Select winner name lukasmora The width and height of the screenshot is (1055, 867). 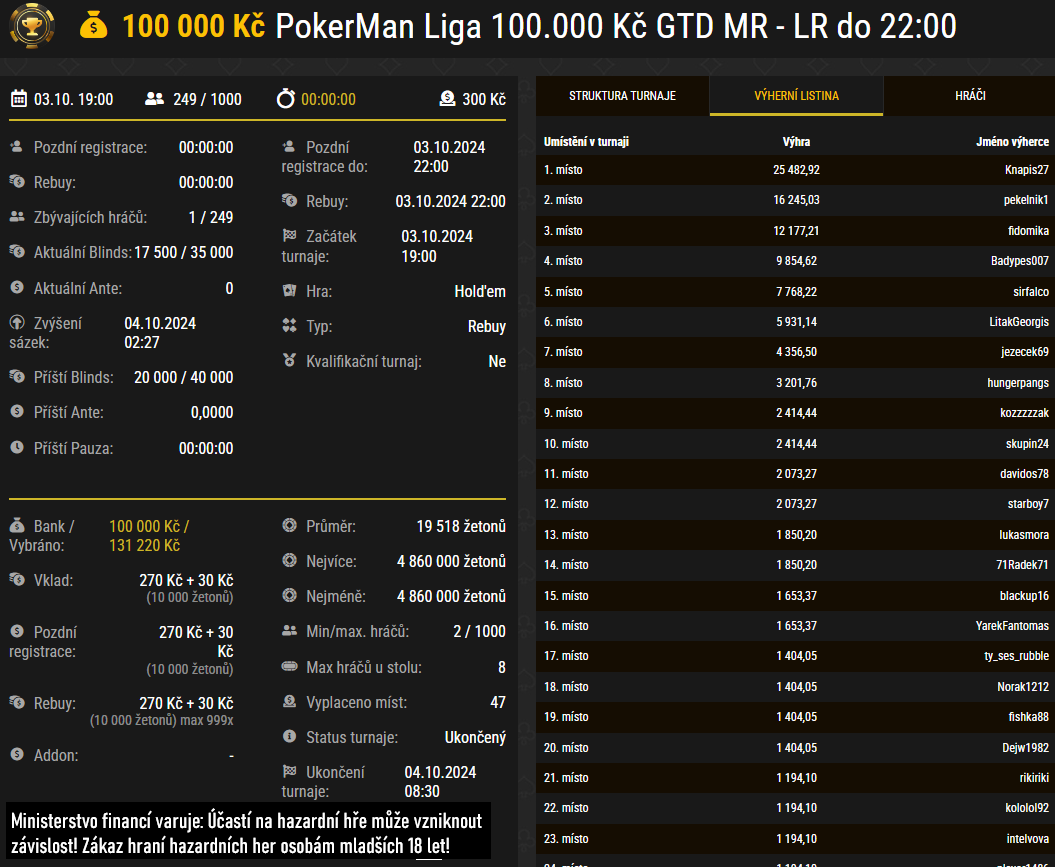tap(1024, 535)
